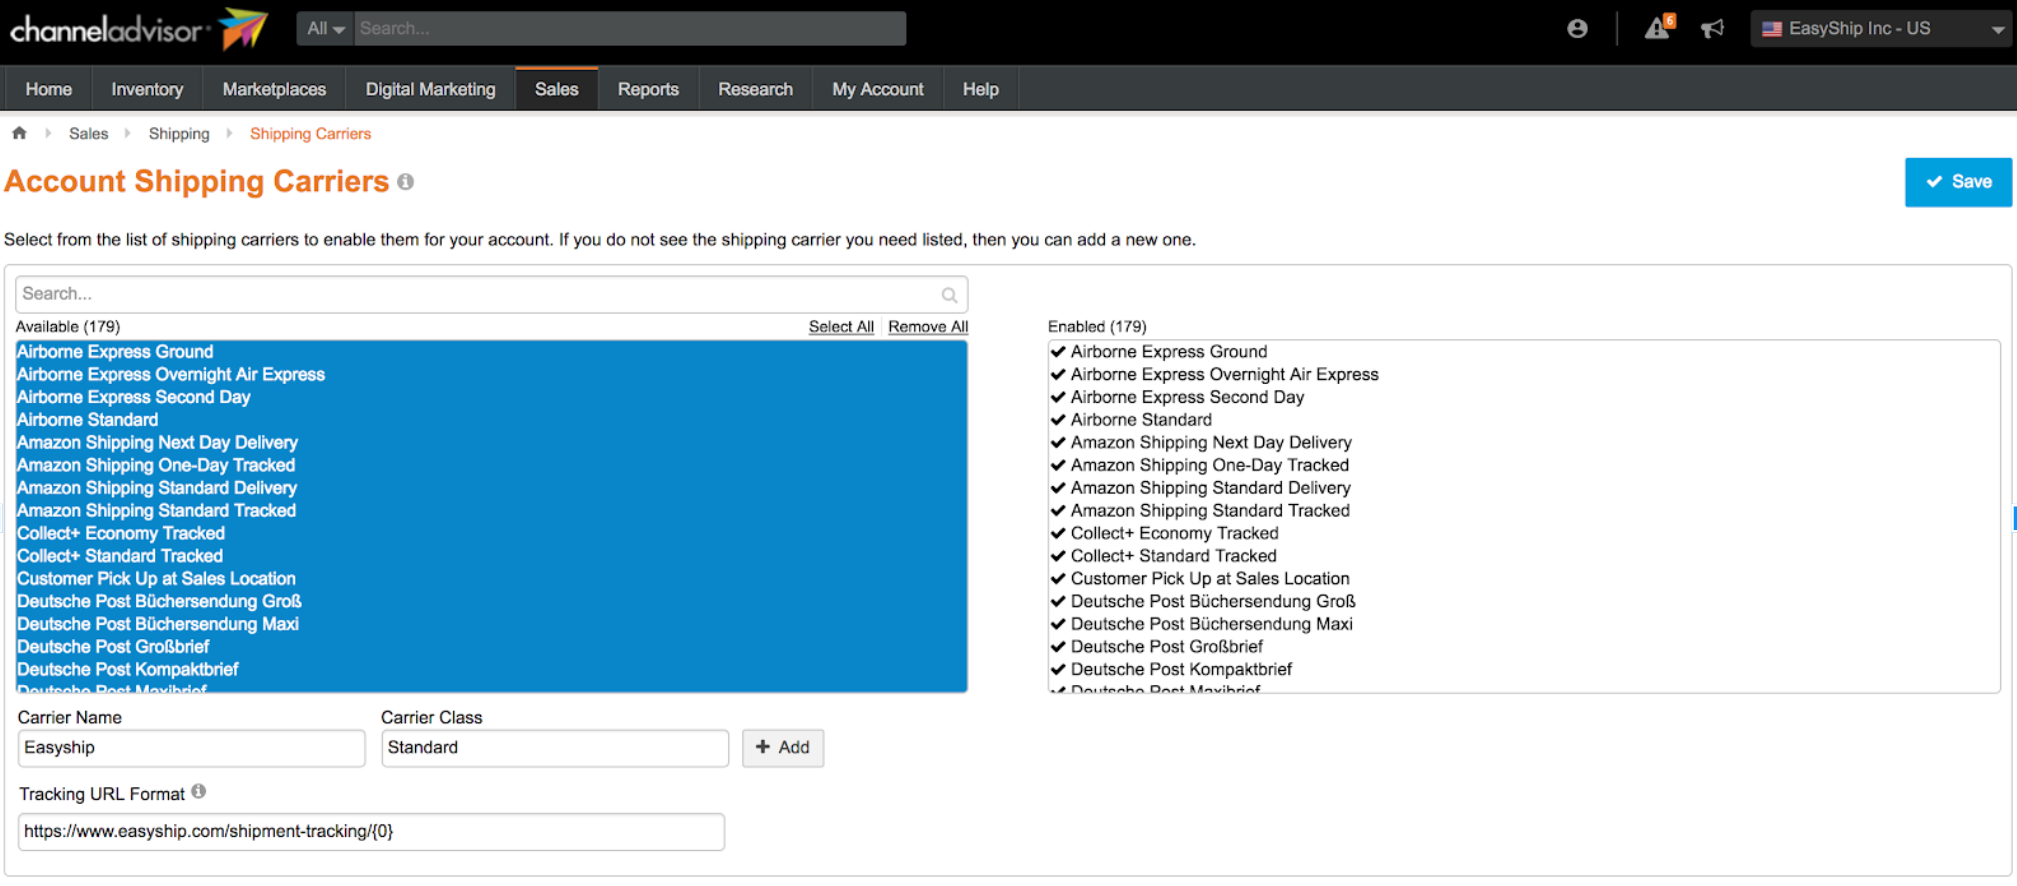Select Airborne Standard in Available list

(x=491, y=420)
